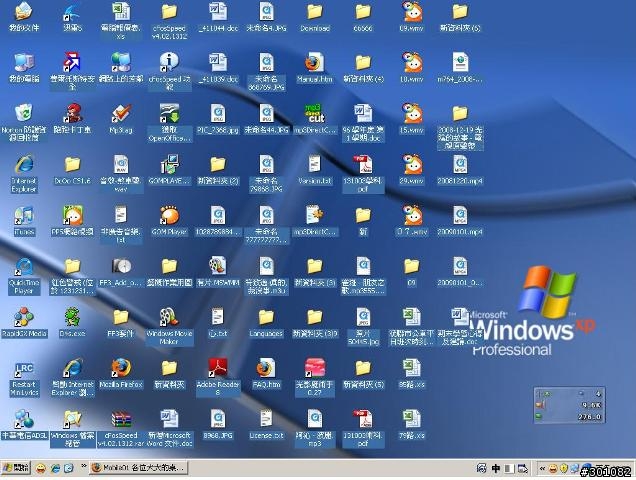Image resolution: width=636 pixels, height=480 pixels.
Task: Launch Internet Explorer from quick launch bar
Action: click(55, 469)
